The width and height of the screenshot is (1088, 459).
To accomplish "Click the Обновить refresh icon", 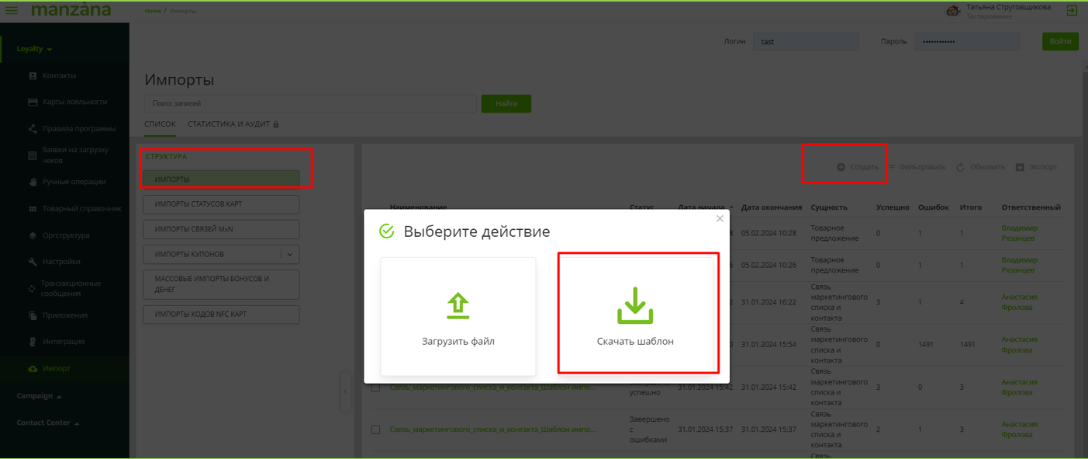I will pyautogui.click(x=960, y=166).
